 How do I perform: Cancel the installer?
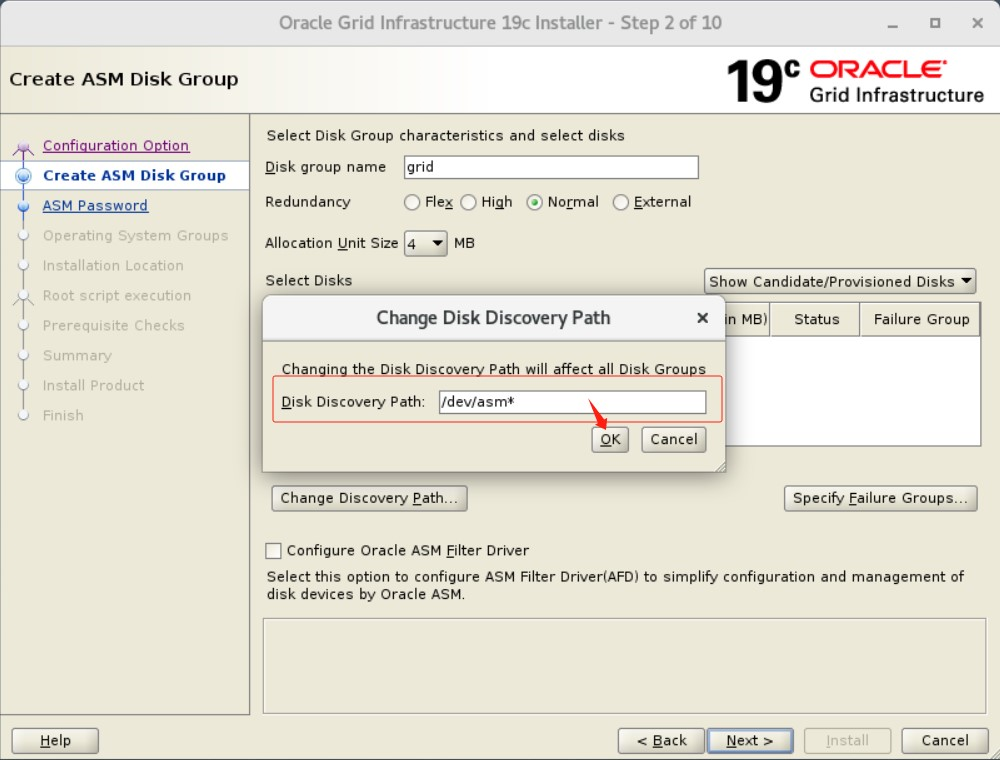945,740
